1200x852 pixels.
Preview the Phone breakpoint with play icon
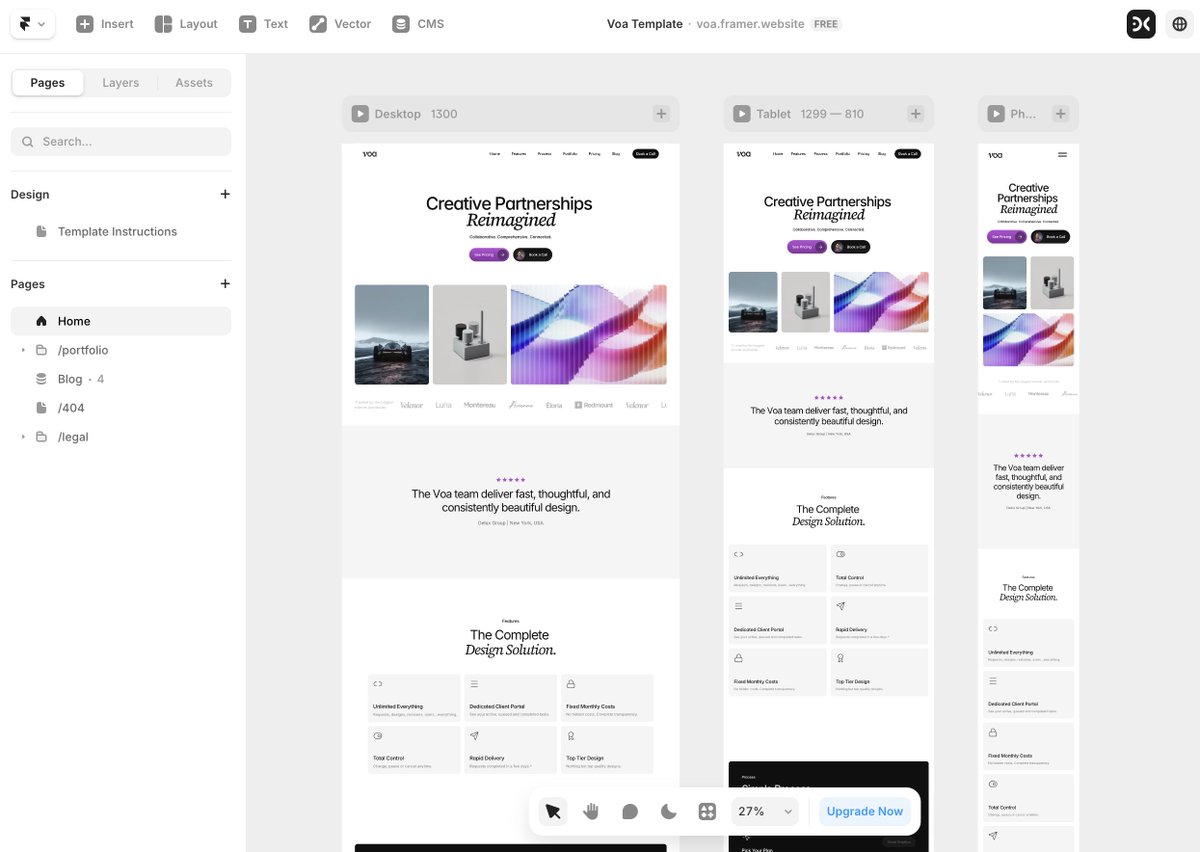(x=996, y=114)
